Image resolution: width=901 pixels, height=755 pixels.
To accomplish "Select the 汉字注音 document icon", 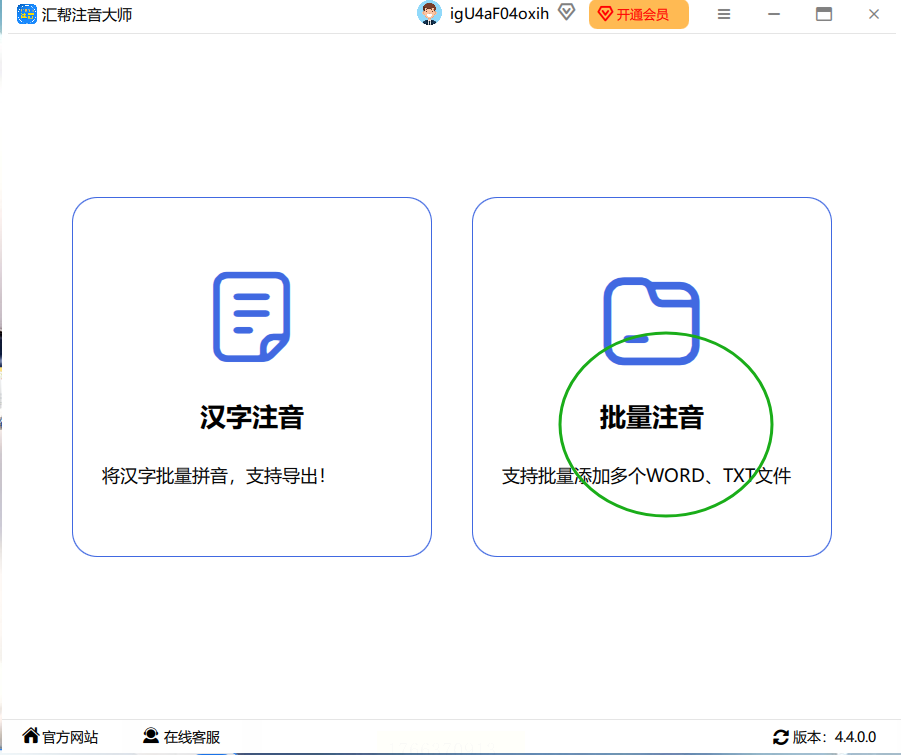I will tap(251, 317).
